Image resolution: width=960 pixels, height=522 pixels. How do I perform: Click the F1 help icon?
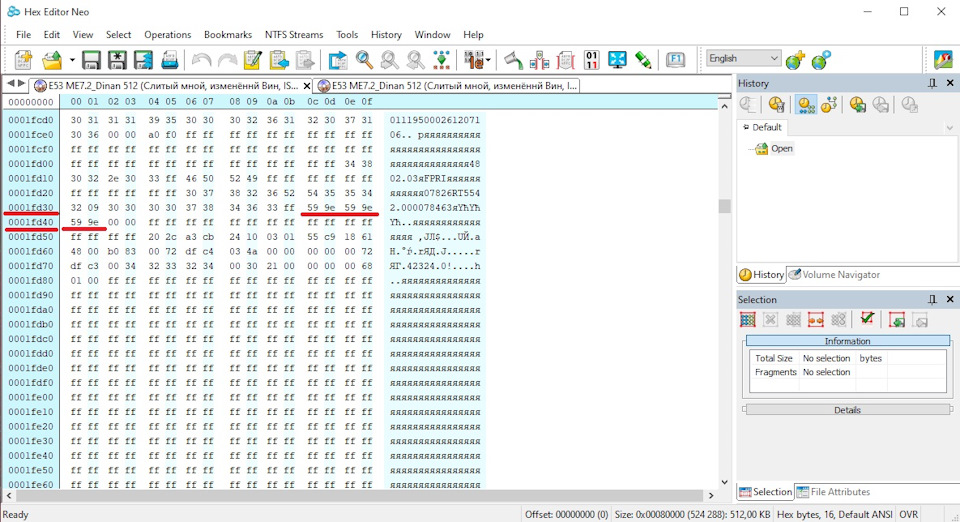[675, 60]
